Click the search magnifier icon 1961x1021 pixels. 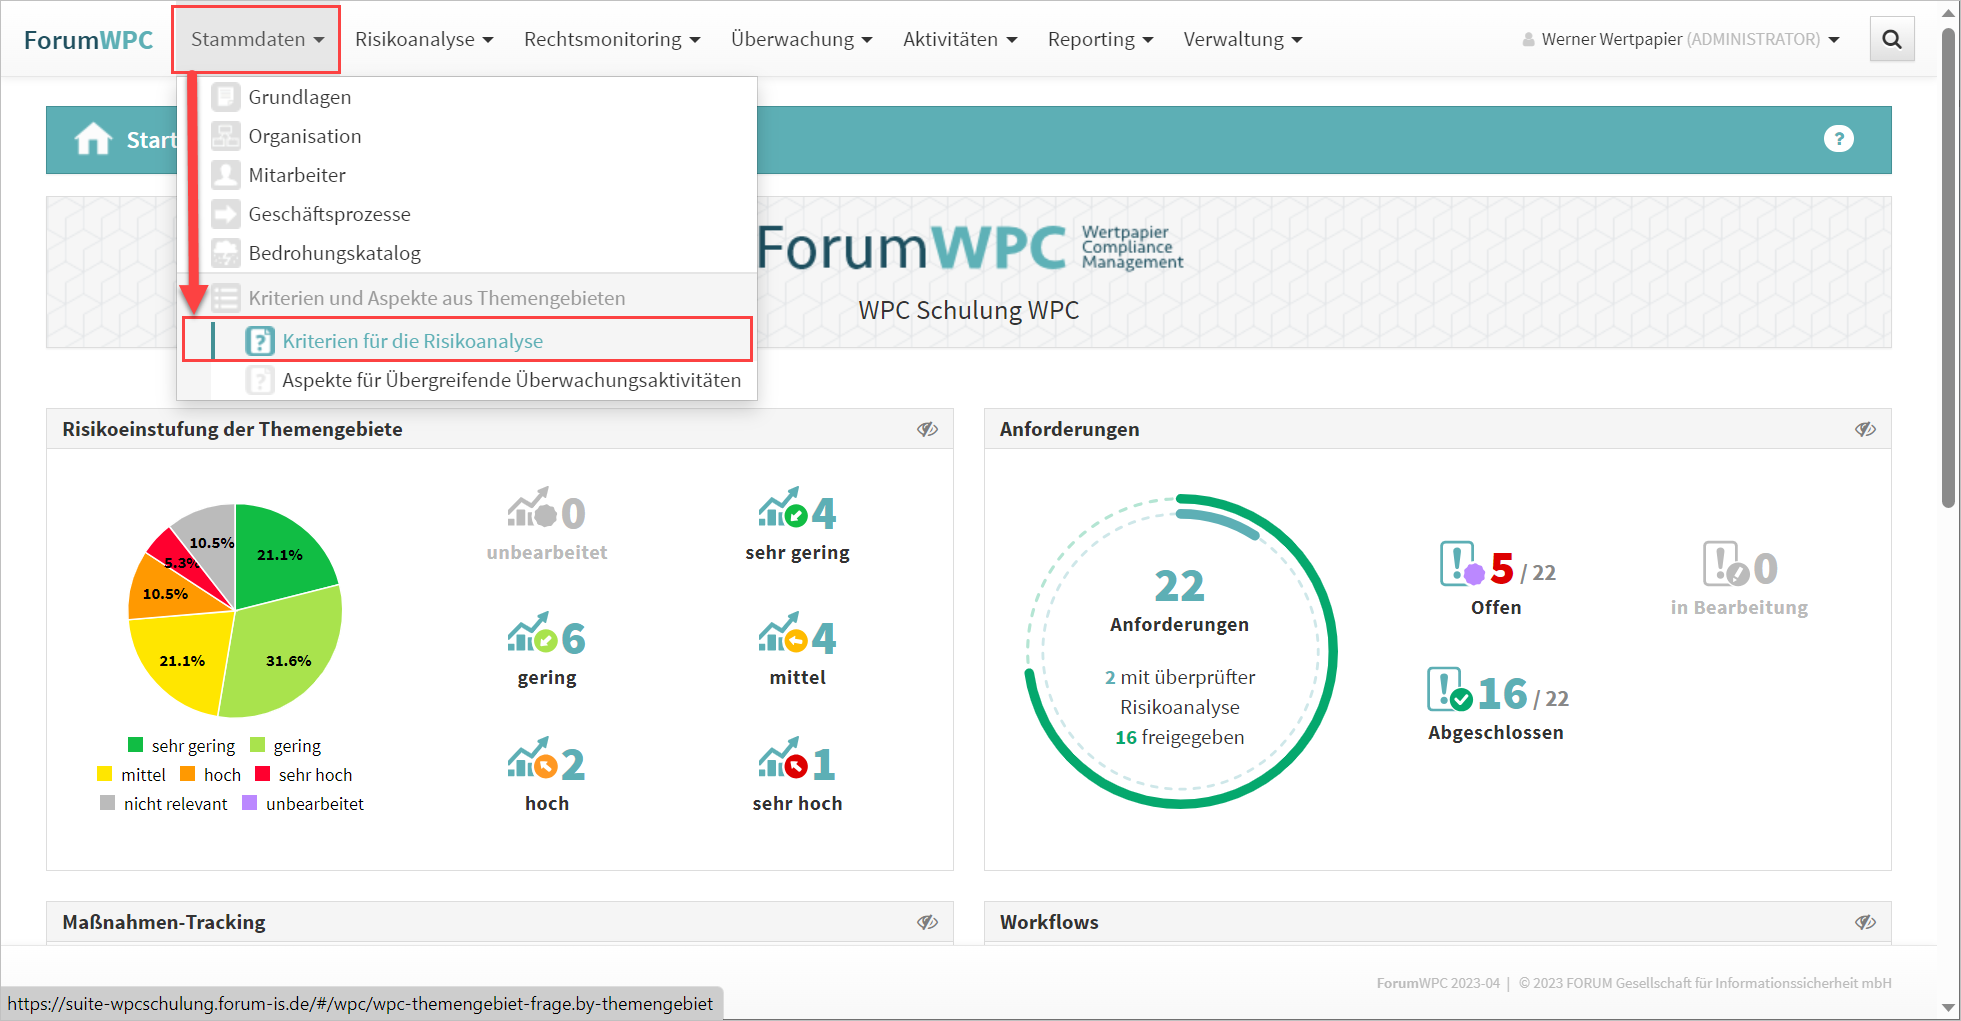tap(1891, 39)
